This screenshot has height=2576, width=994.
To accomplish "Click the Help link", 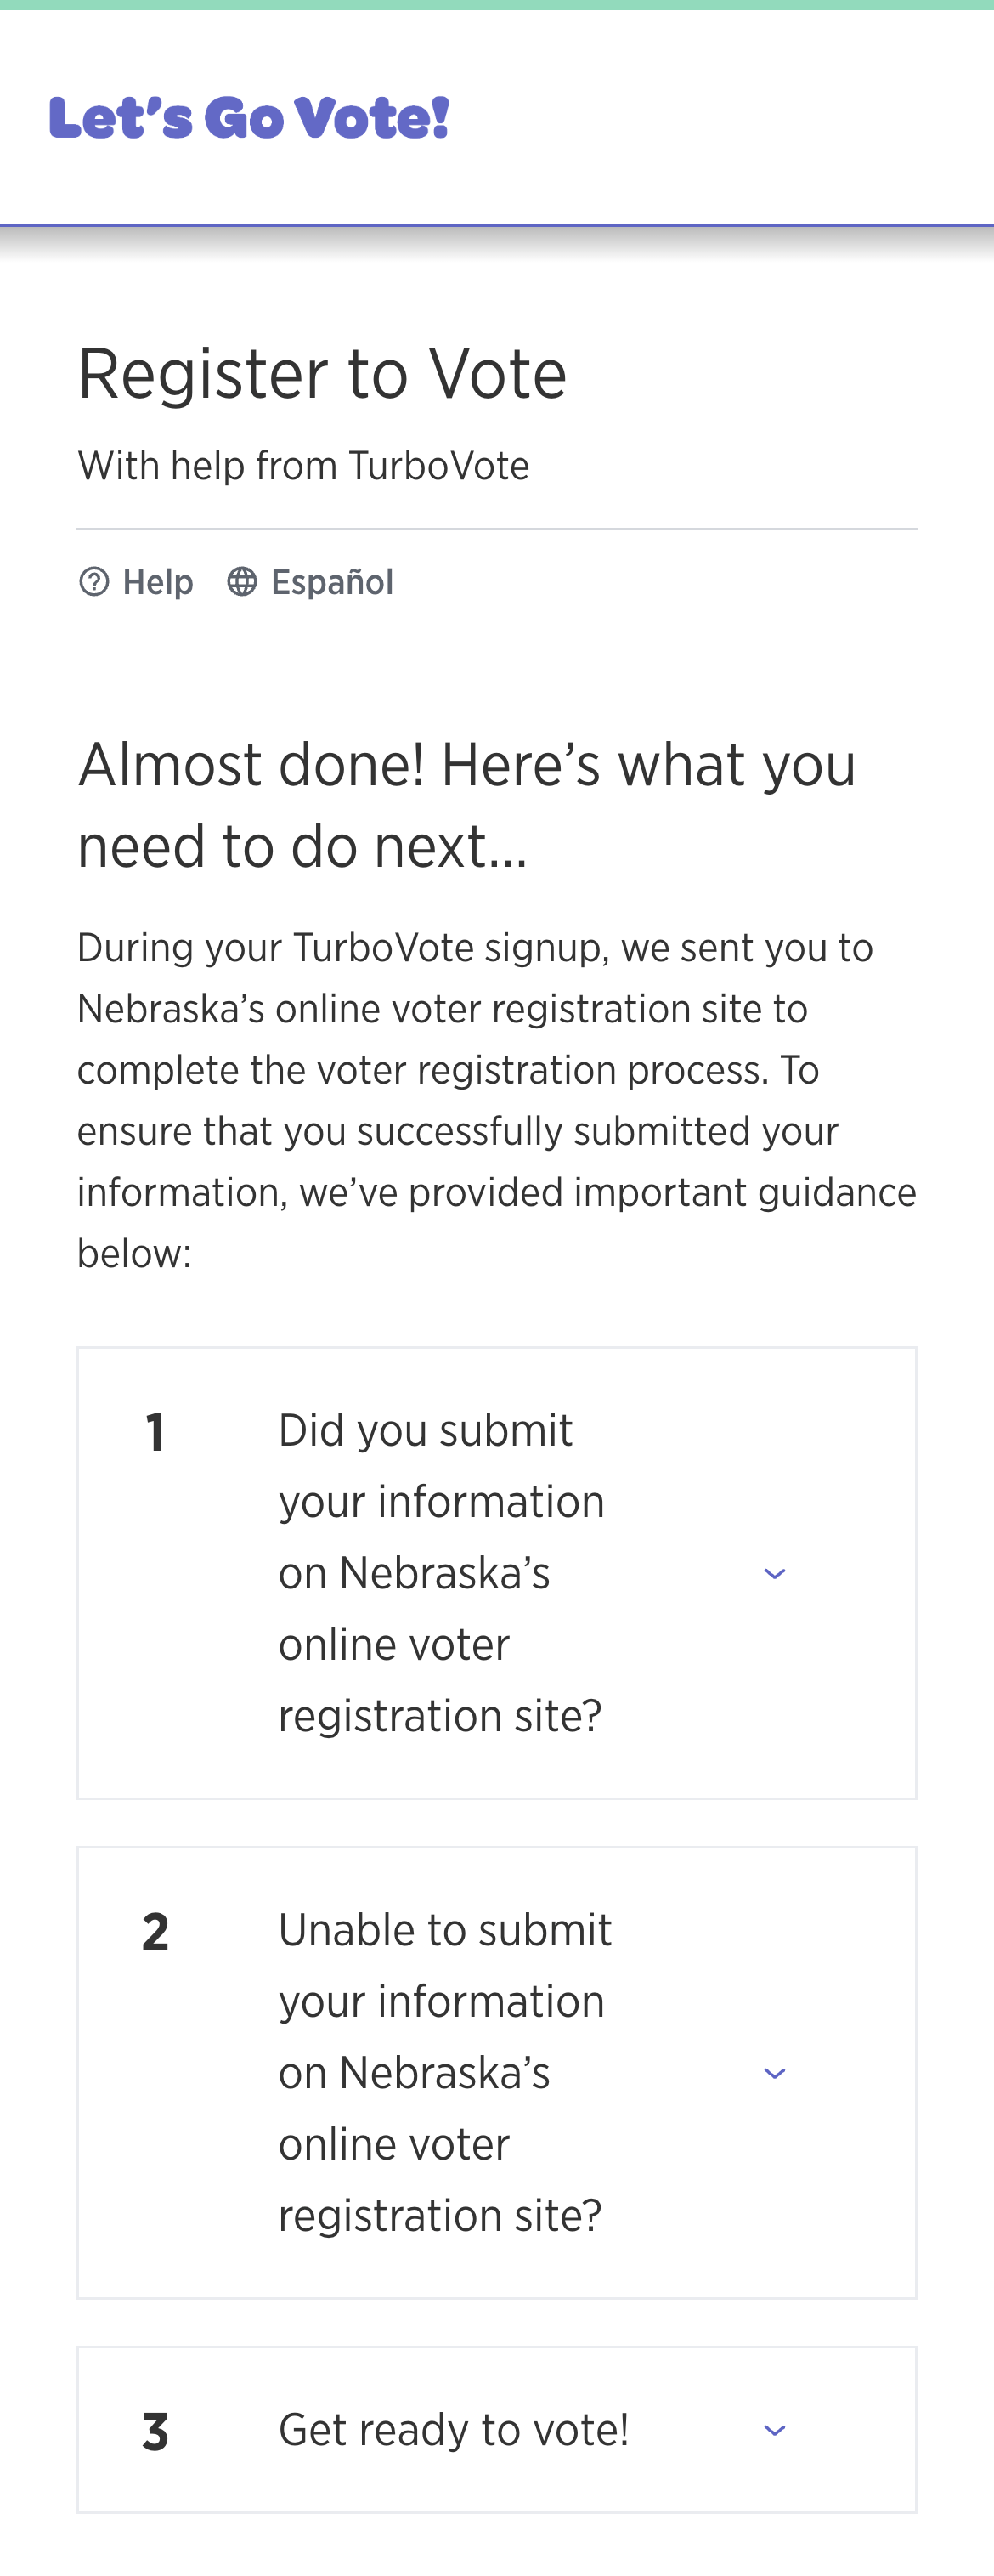I will point(157,581).
